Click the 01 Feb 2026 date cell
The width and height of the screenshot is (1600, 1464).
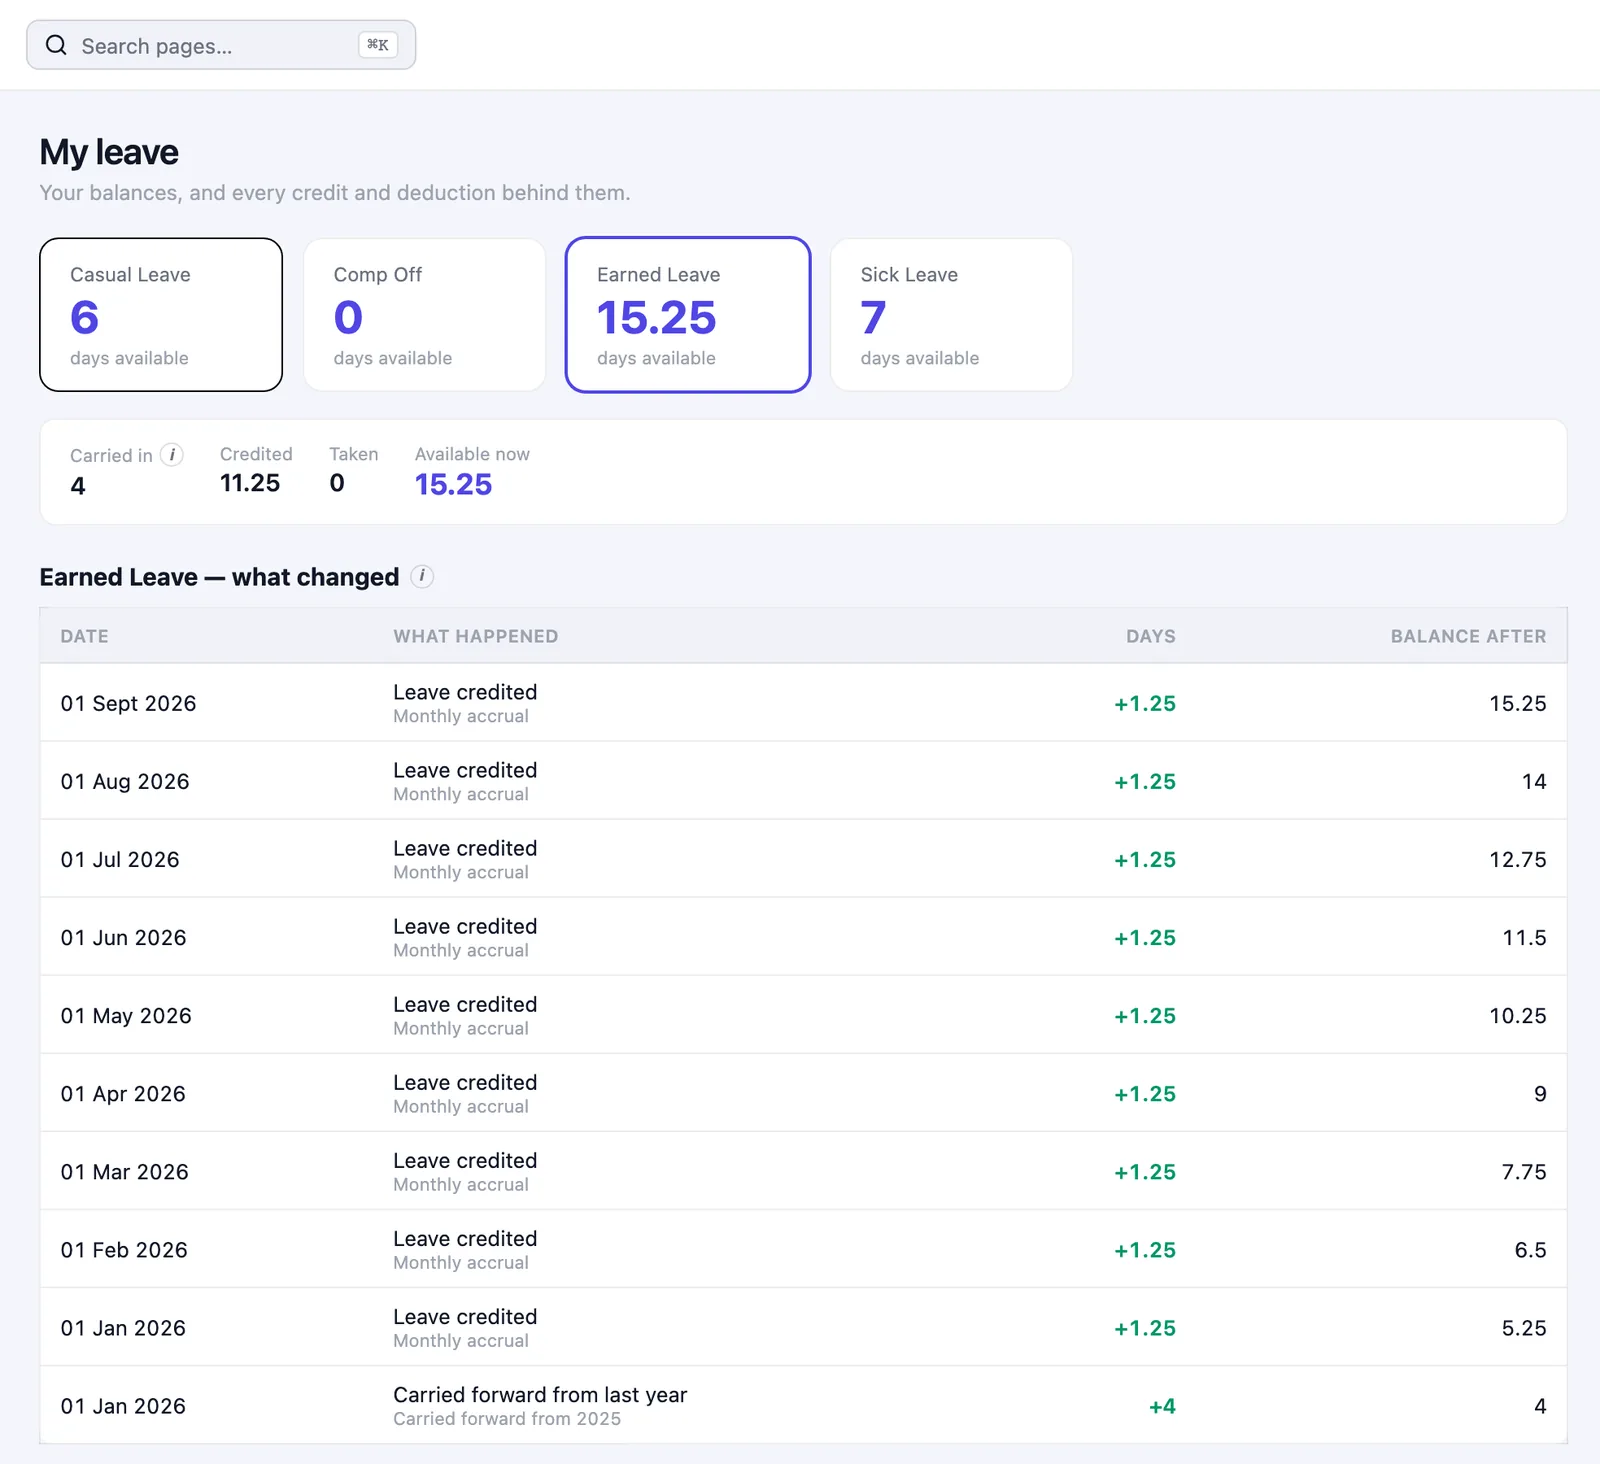[x=124, y=1249]
